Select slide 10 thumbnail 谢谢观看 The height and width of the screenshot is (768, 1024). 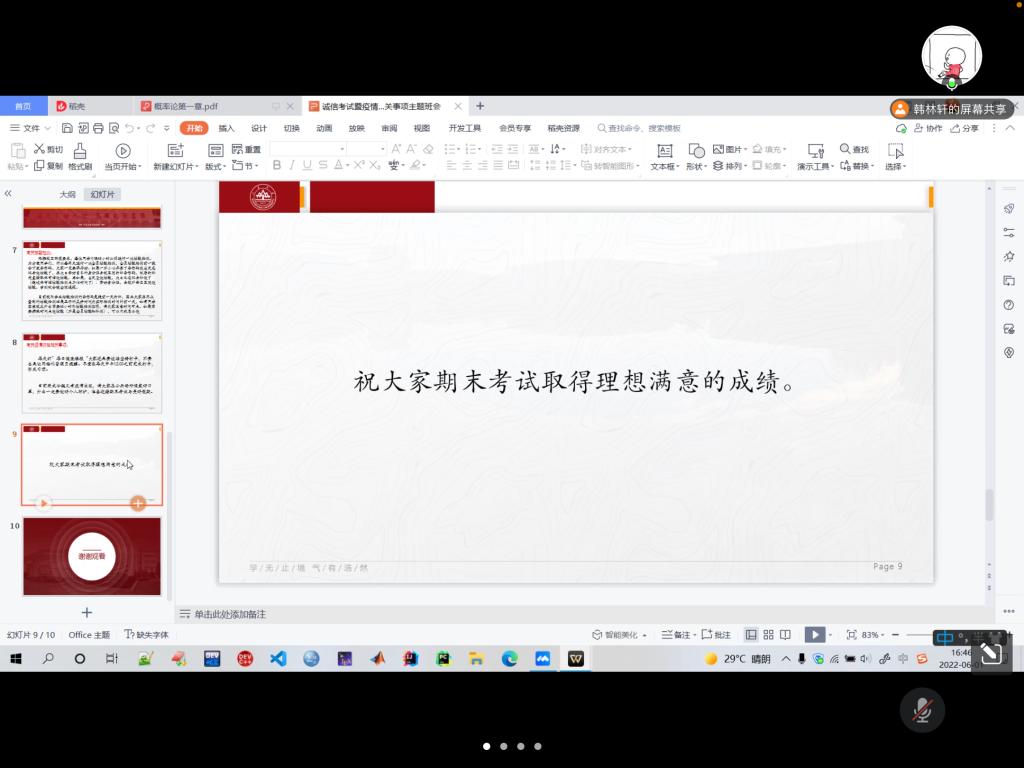[x=92, y=555]
